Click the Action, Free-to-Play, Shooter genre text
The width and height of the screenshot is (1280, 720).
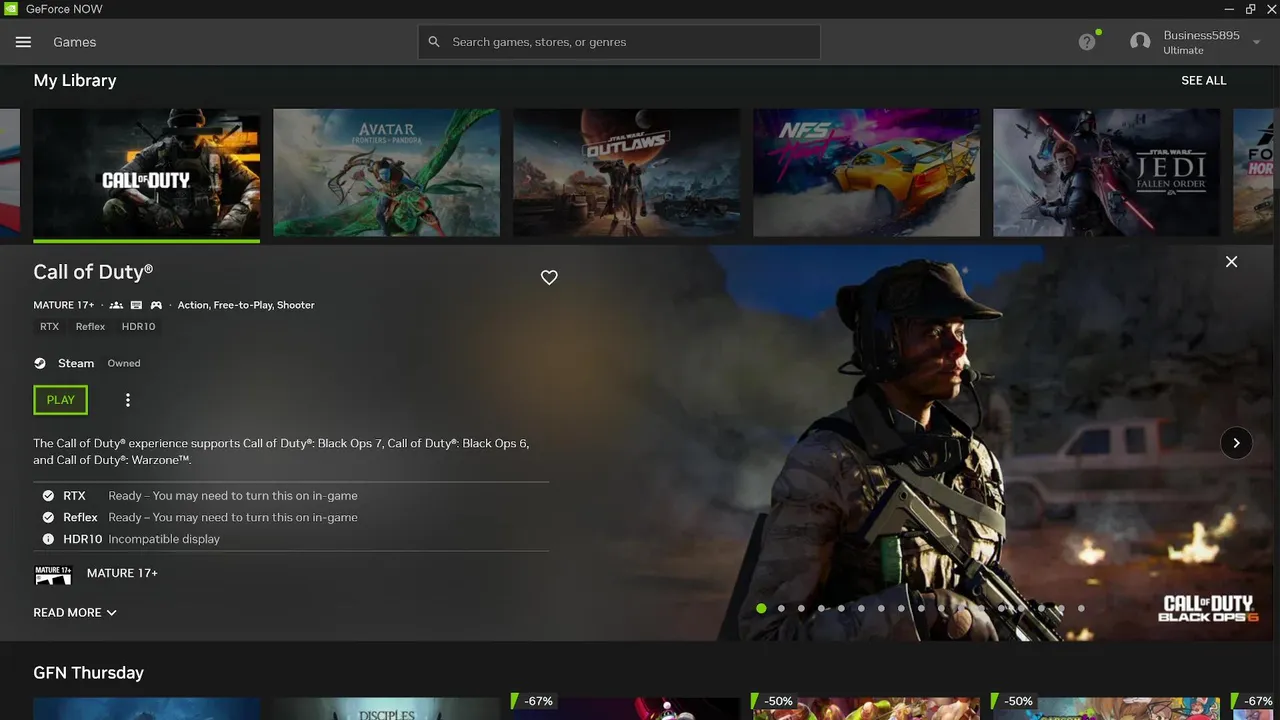(246, 305)
